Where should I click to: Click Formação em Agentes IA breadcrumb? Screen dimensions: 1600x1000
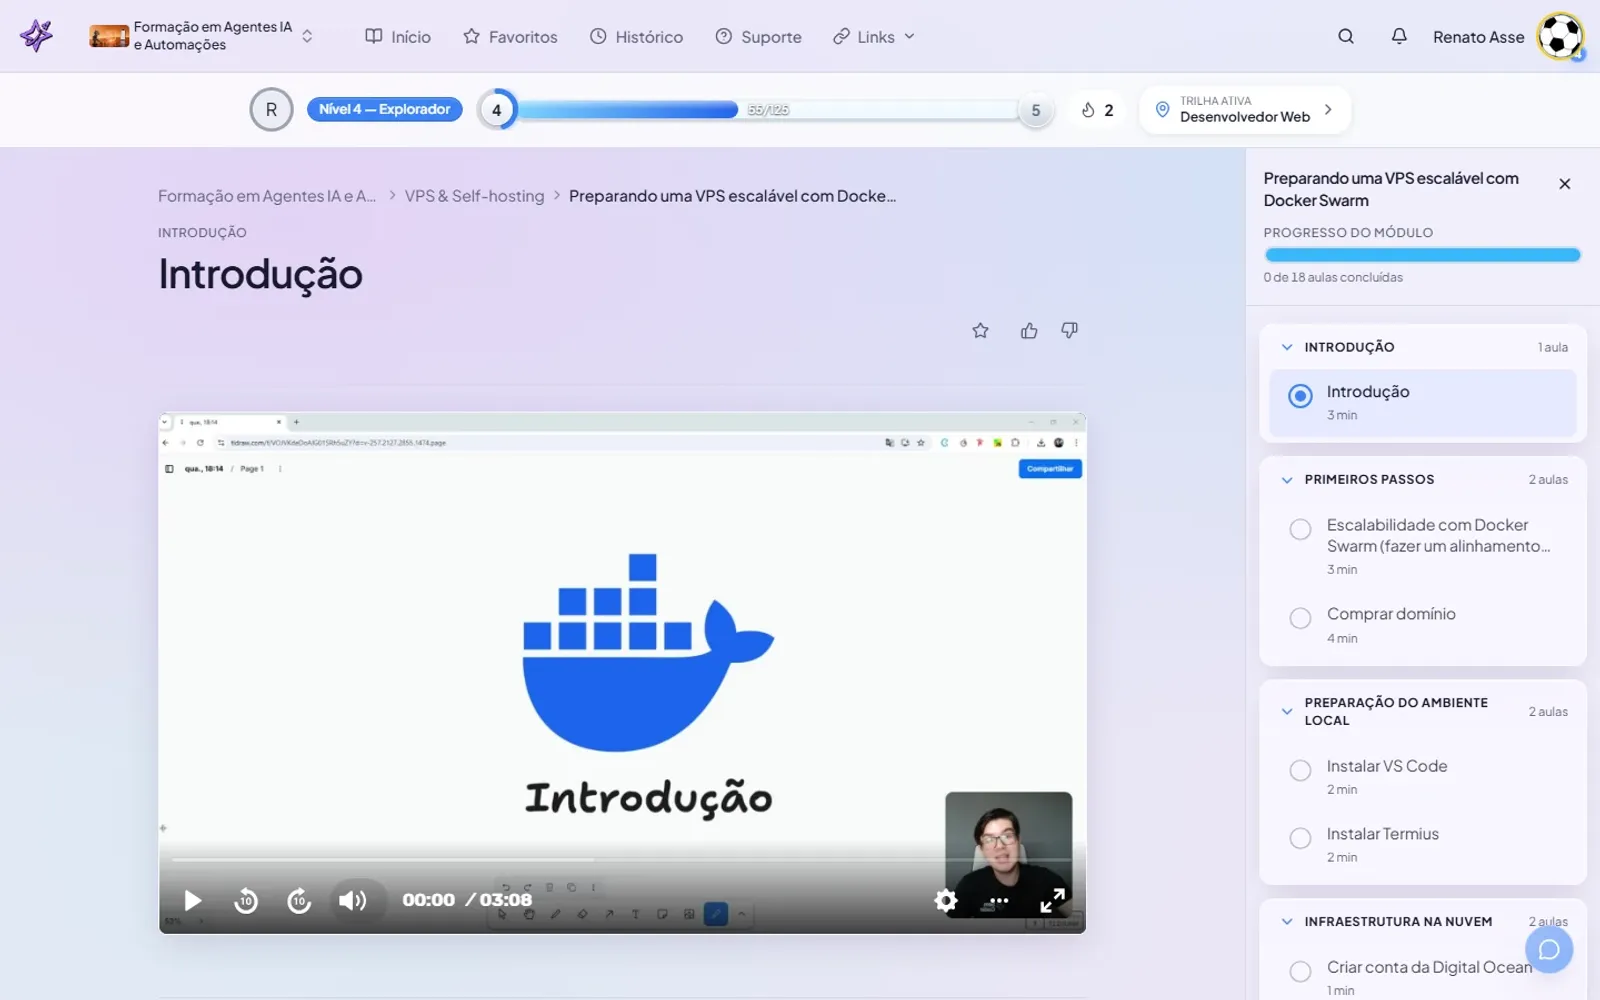click(267, 196)
